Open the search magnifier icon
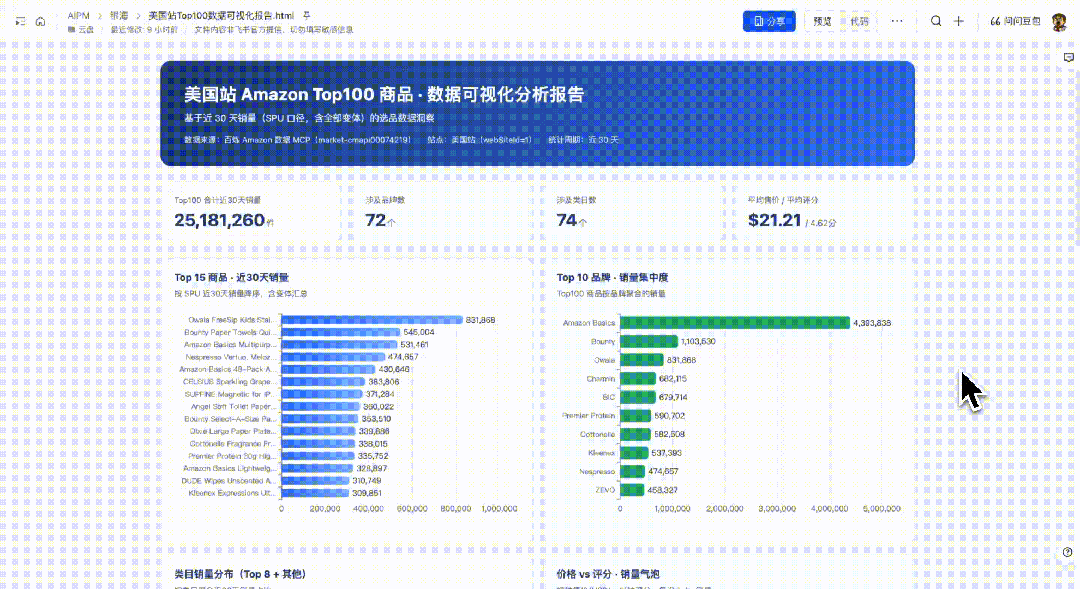The height and width of the screenshot is (589, 1080). [x=936, y=21]
